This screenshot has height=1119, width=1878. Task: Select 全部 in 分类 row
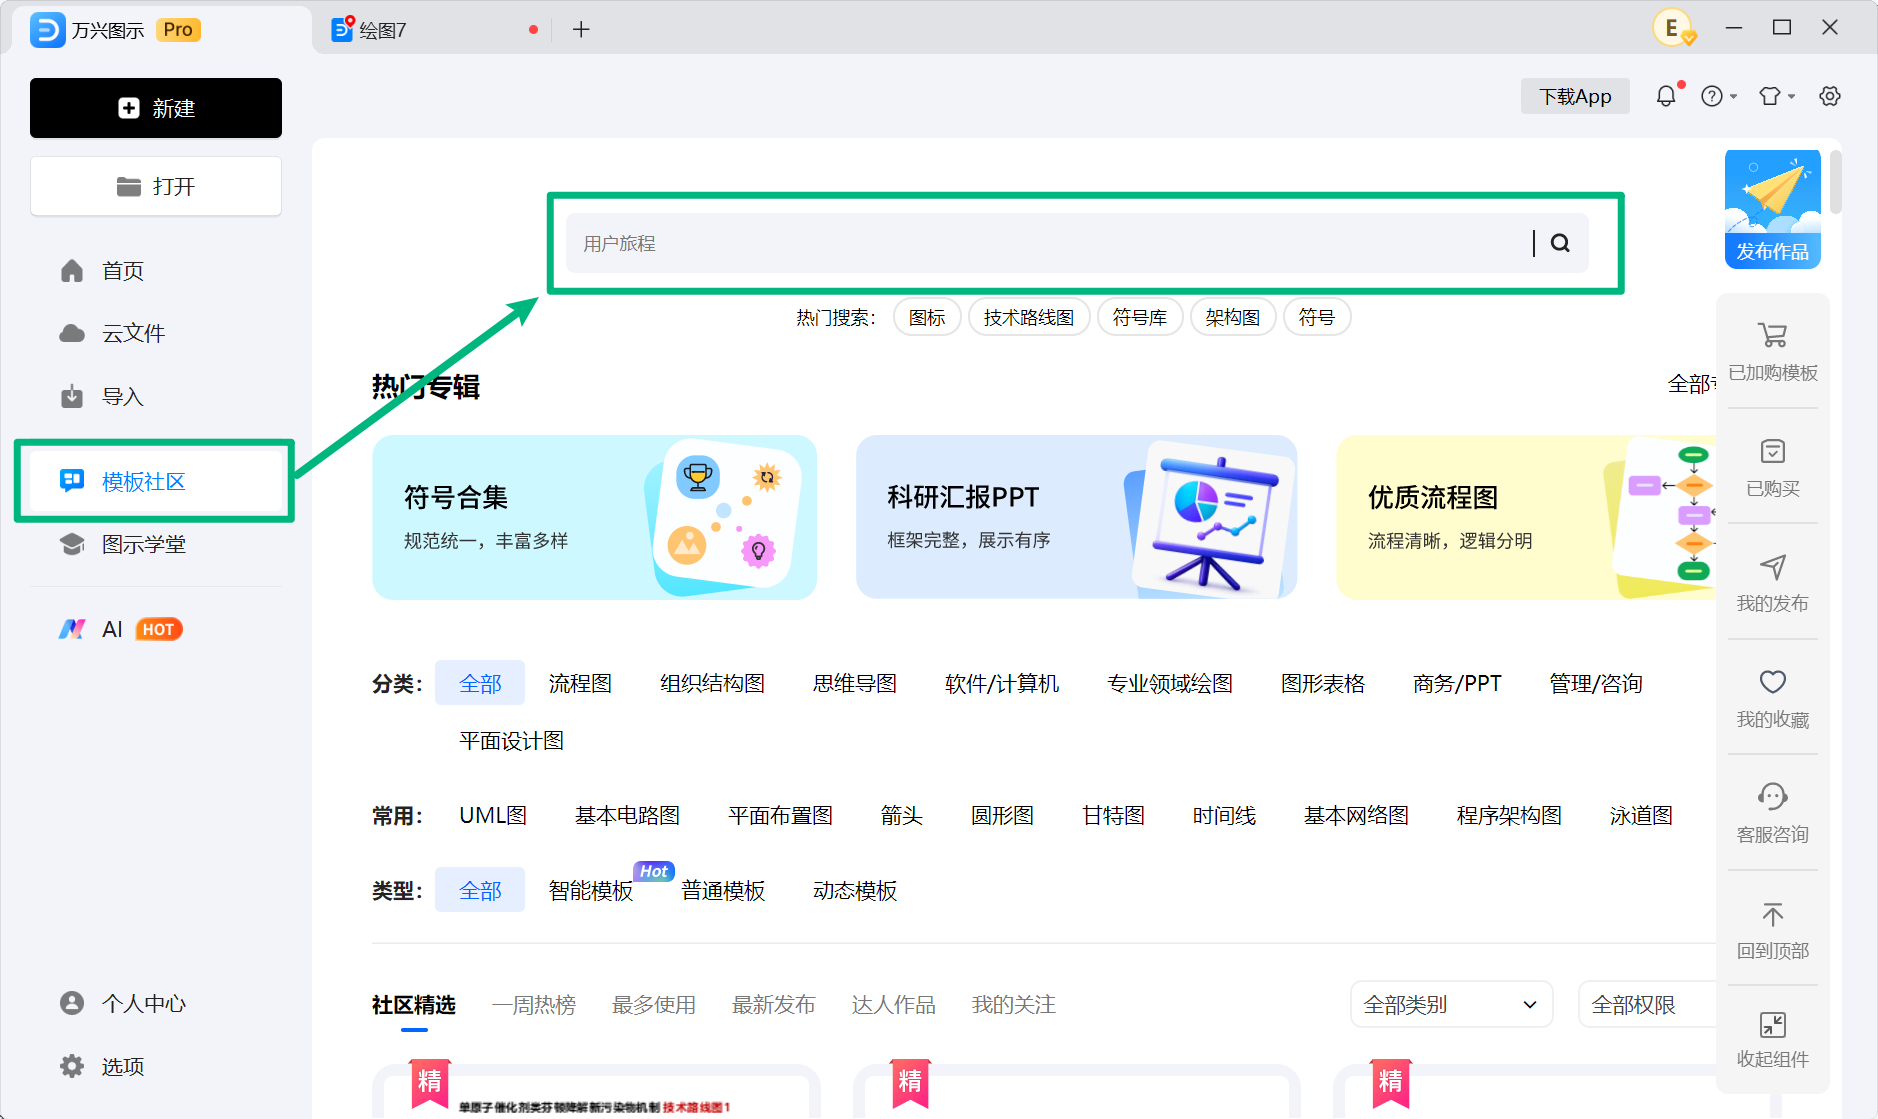coord(480,683)
